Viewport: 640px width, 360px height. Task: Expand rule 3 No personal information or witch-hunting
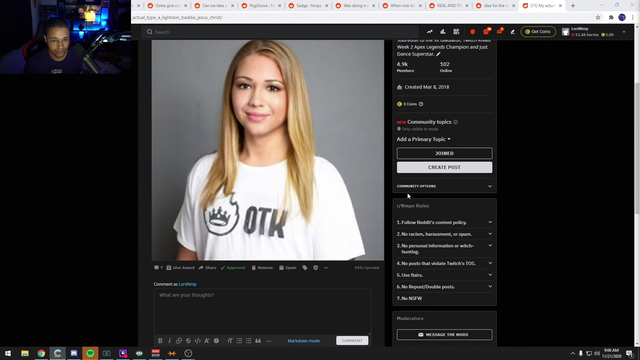coord(444,249)
